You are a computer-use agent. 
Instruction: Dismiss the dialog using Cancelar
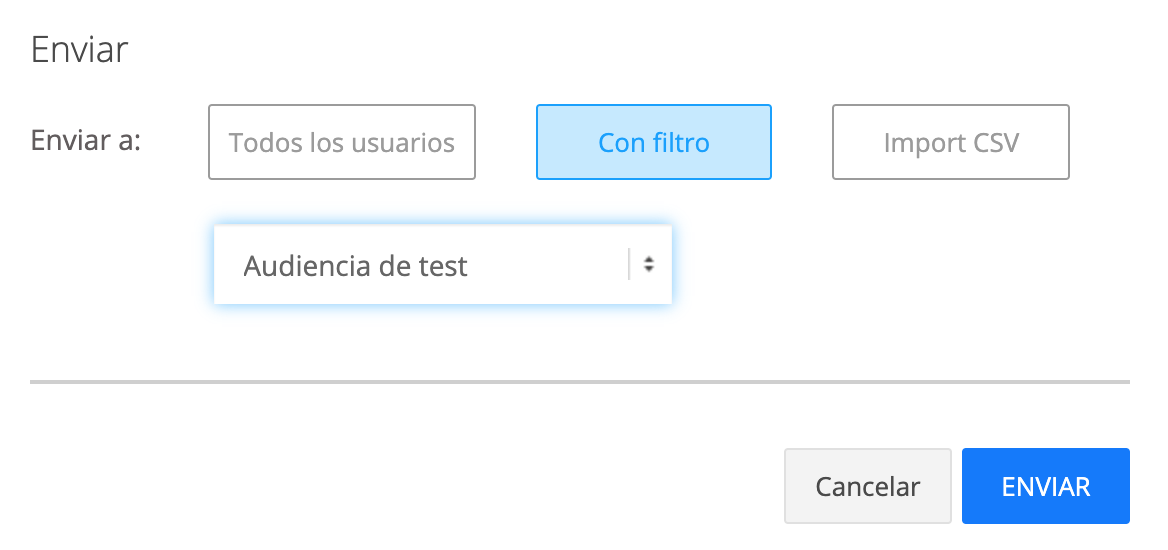867,486
